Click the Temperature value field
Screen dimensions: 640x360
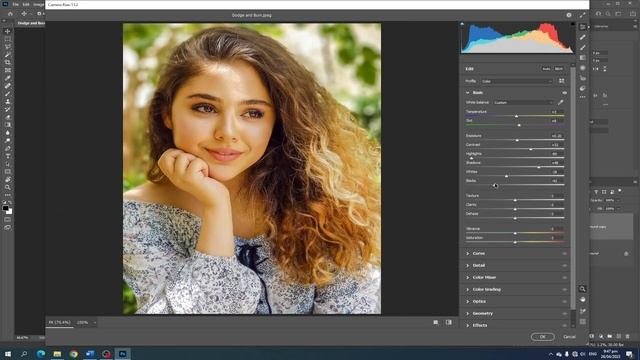(x=557, y=111)
